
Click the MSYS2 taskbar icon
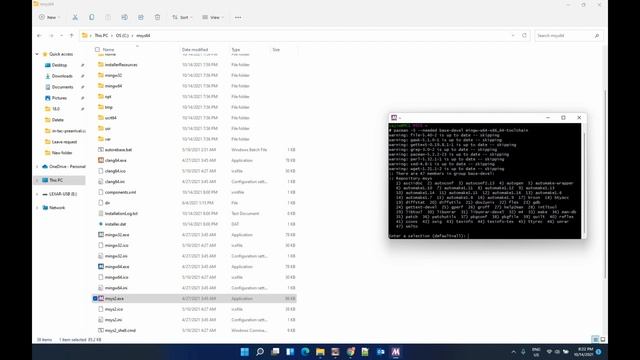pyautogui.click(x=396, y=351)
